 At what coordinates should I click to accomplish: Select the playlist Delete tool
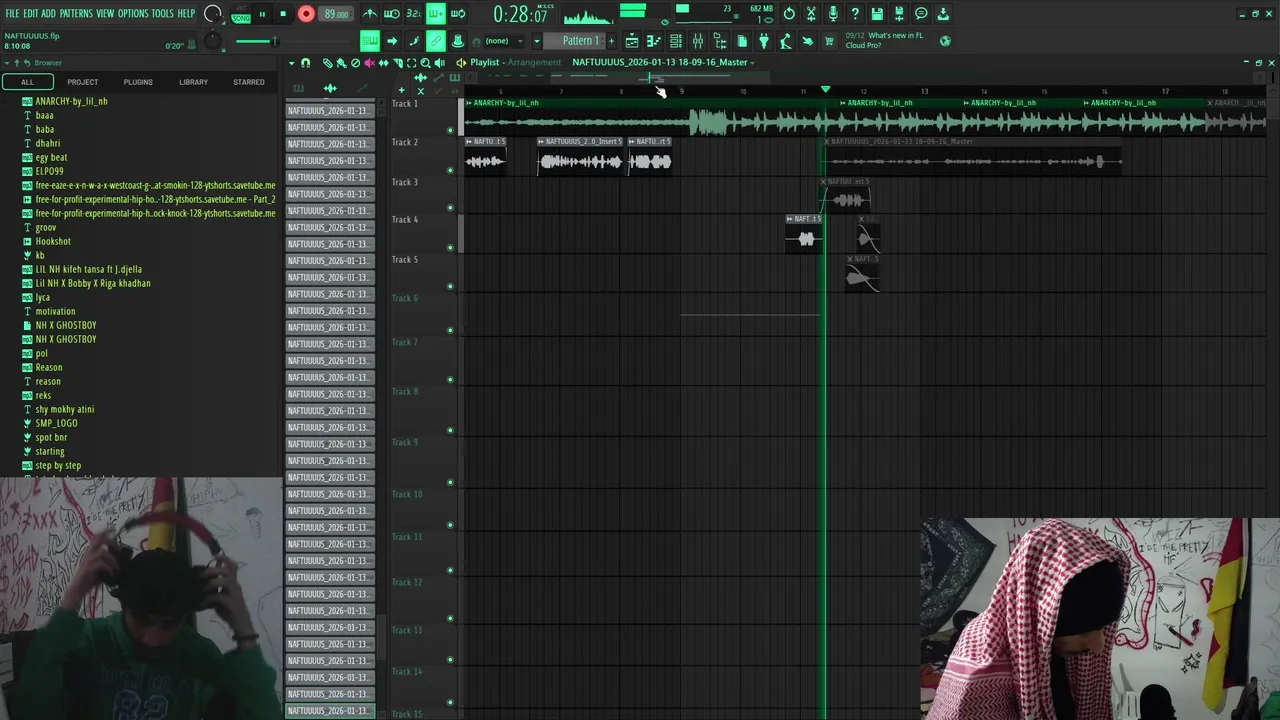(x=355, y=63)
